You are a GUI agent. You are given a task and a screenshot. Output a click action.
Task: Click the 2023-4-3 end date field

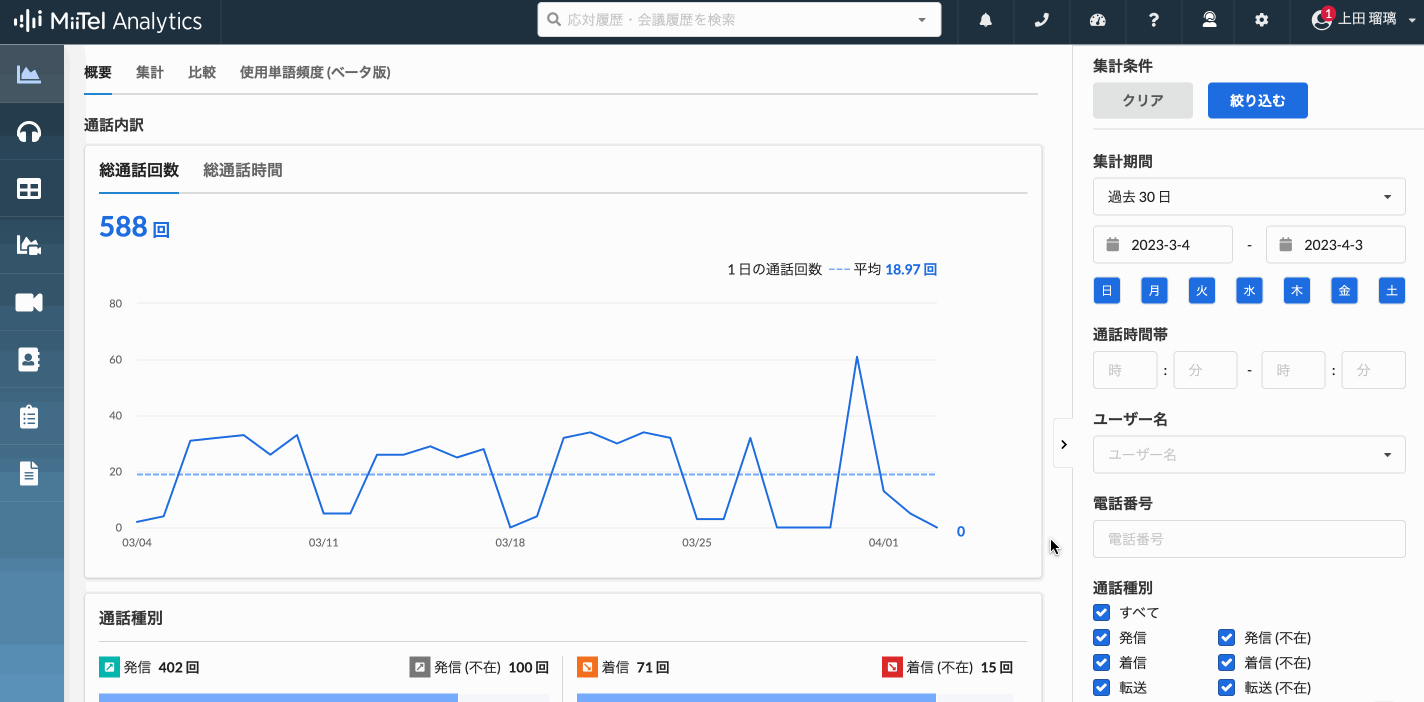(x=1336, y=245)
